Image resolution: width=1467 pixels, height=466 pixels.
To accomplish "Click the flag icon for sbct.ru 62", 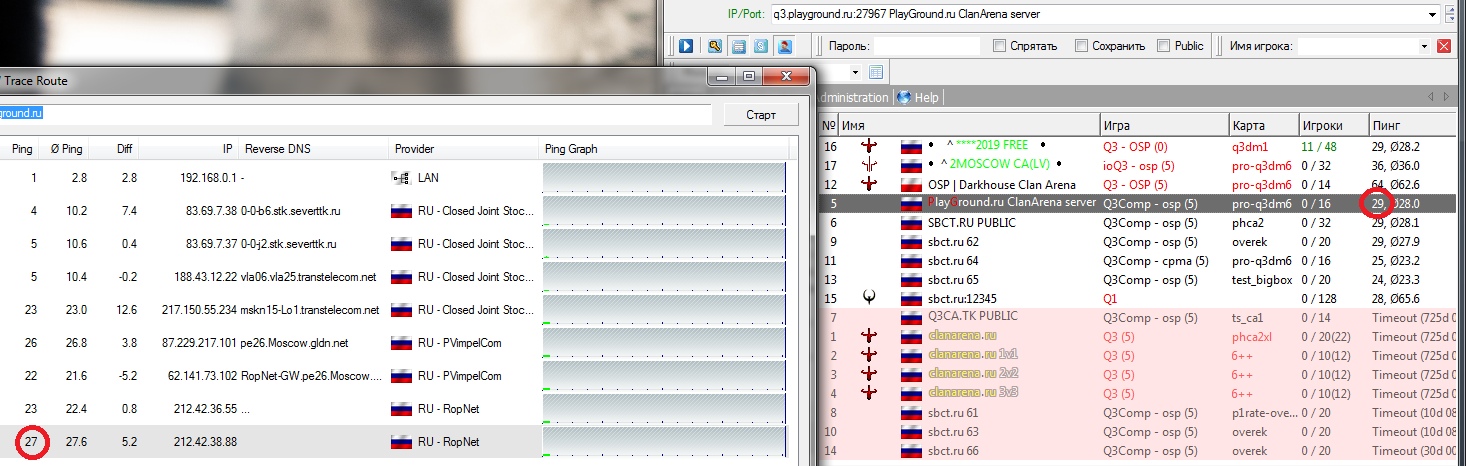I will 910,241.
